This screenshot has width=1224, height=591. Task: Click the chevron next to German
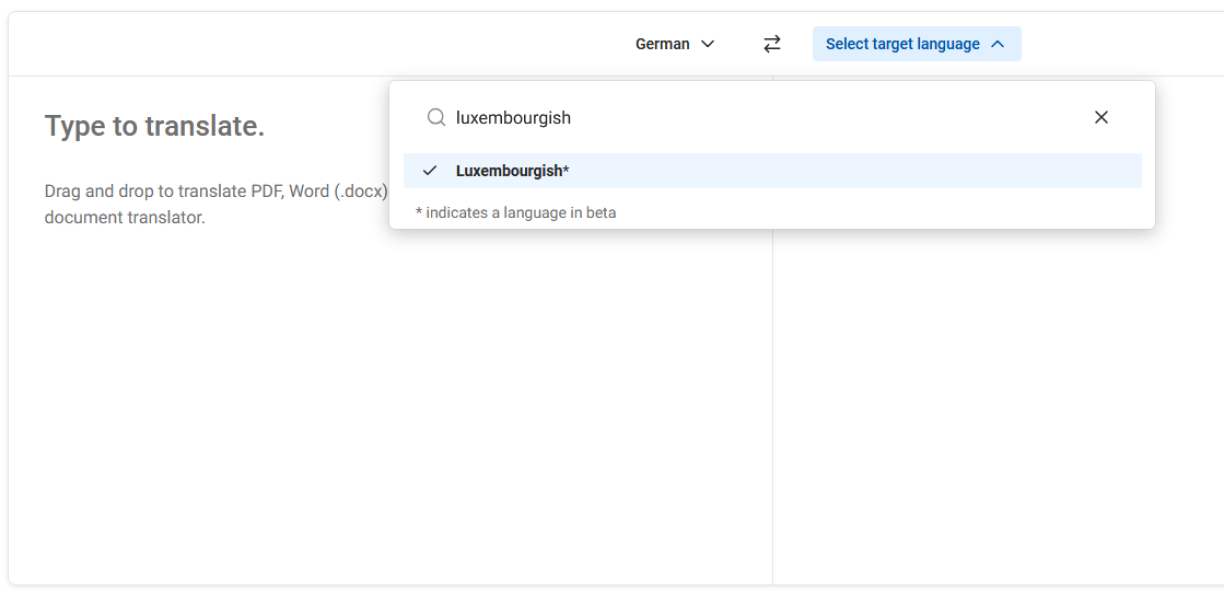[x=708, y=44]
